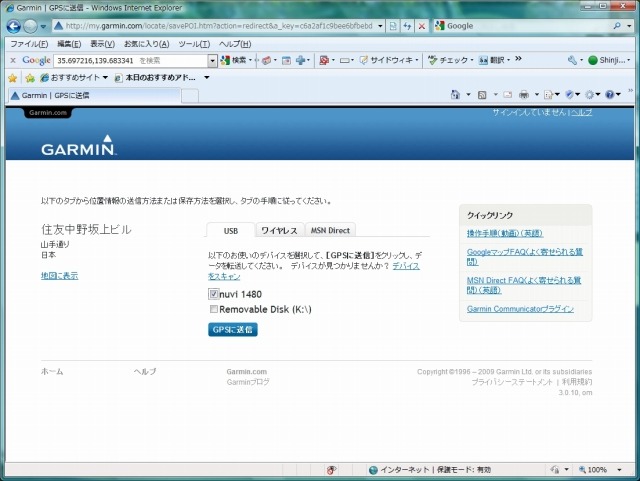Screen dimensions: 640x481
Task: Click the Google search box in the browser
Action: point(522,26)
